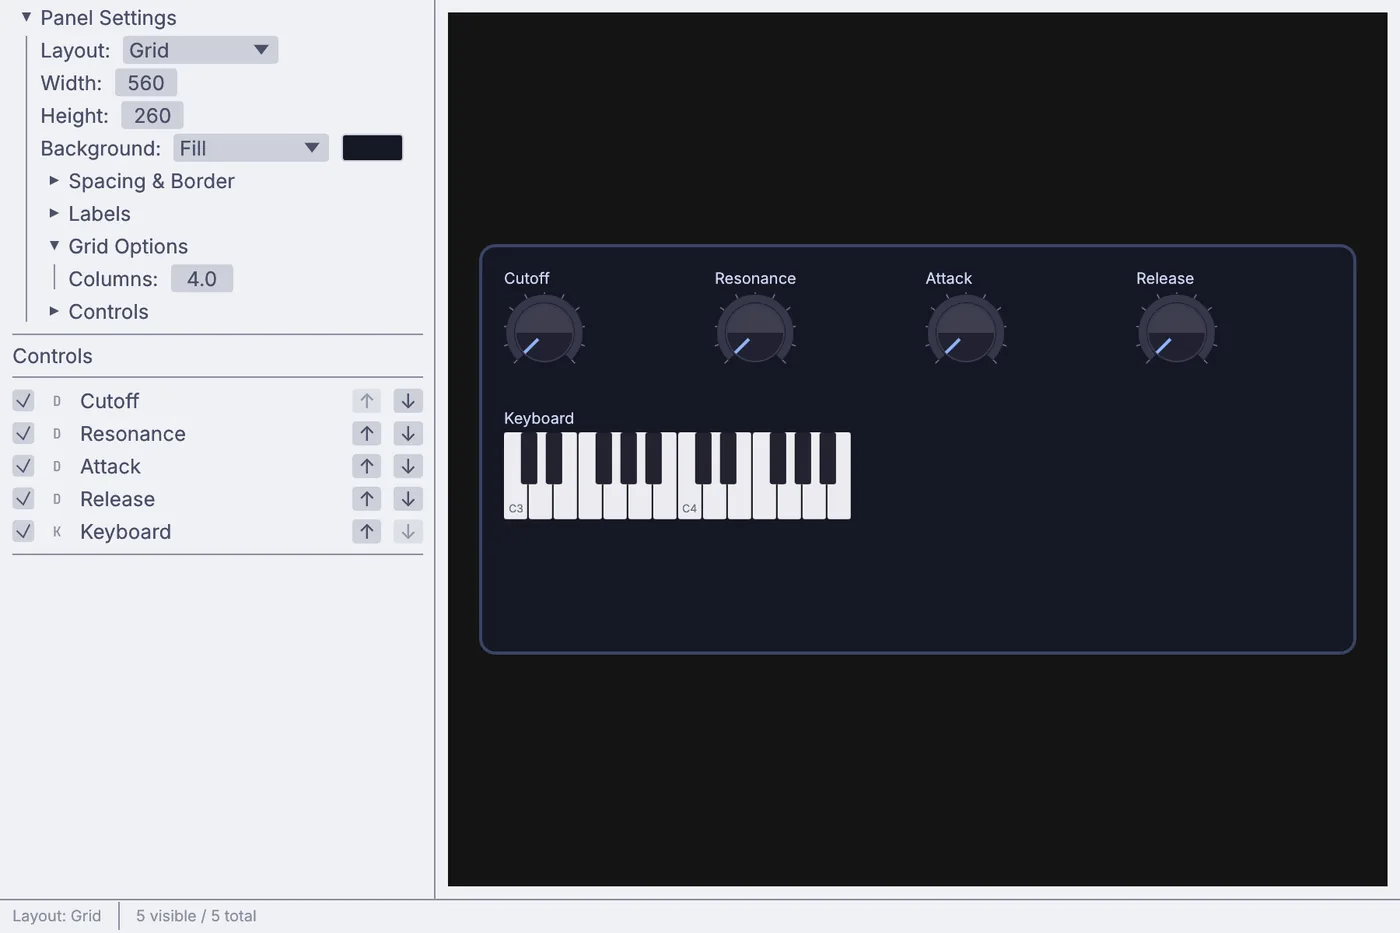Collapse the Panel Settings section
The image size is (1400, 933).
click(27, 17)
